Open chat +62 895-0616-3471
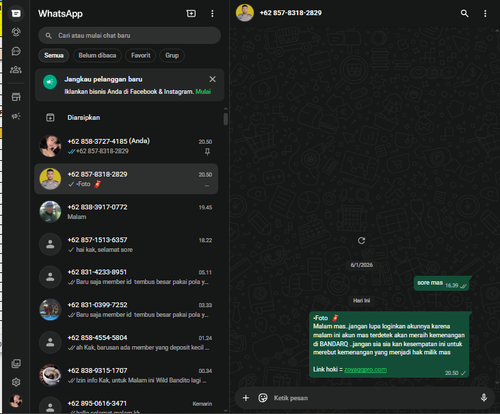 click(126, 404)
